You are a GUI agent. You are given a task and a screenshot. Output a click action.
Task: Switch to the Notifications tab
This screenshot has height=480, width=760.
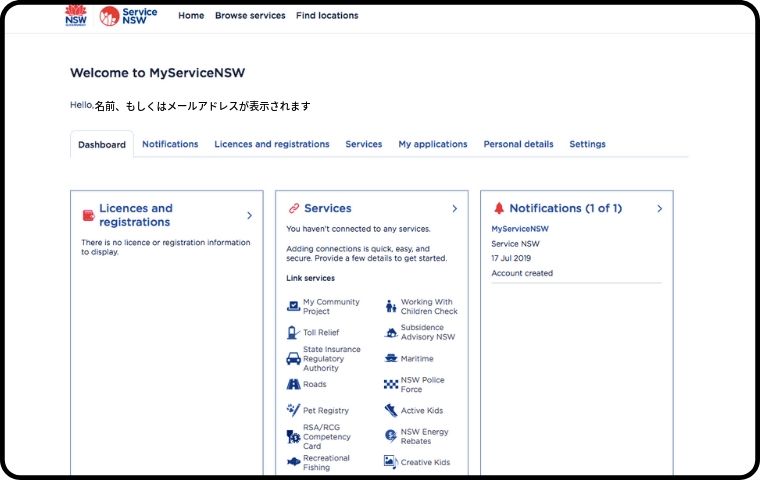click(170, 144)
